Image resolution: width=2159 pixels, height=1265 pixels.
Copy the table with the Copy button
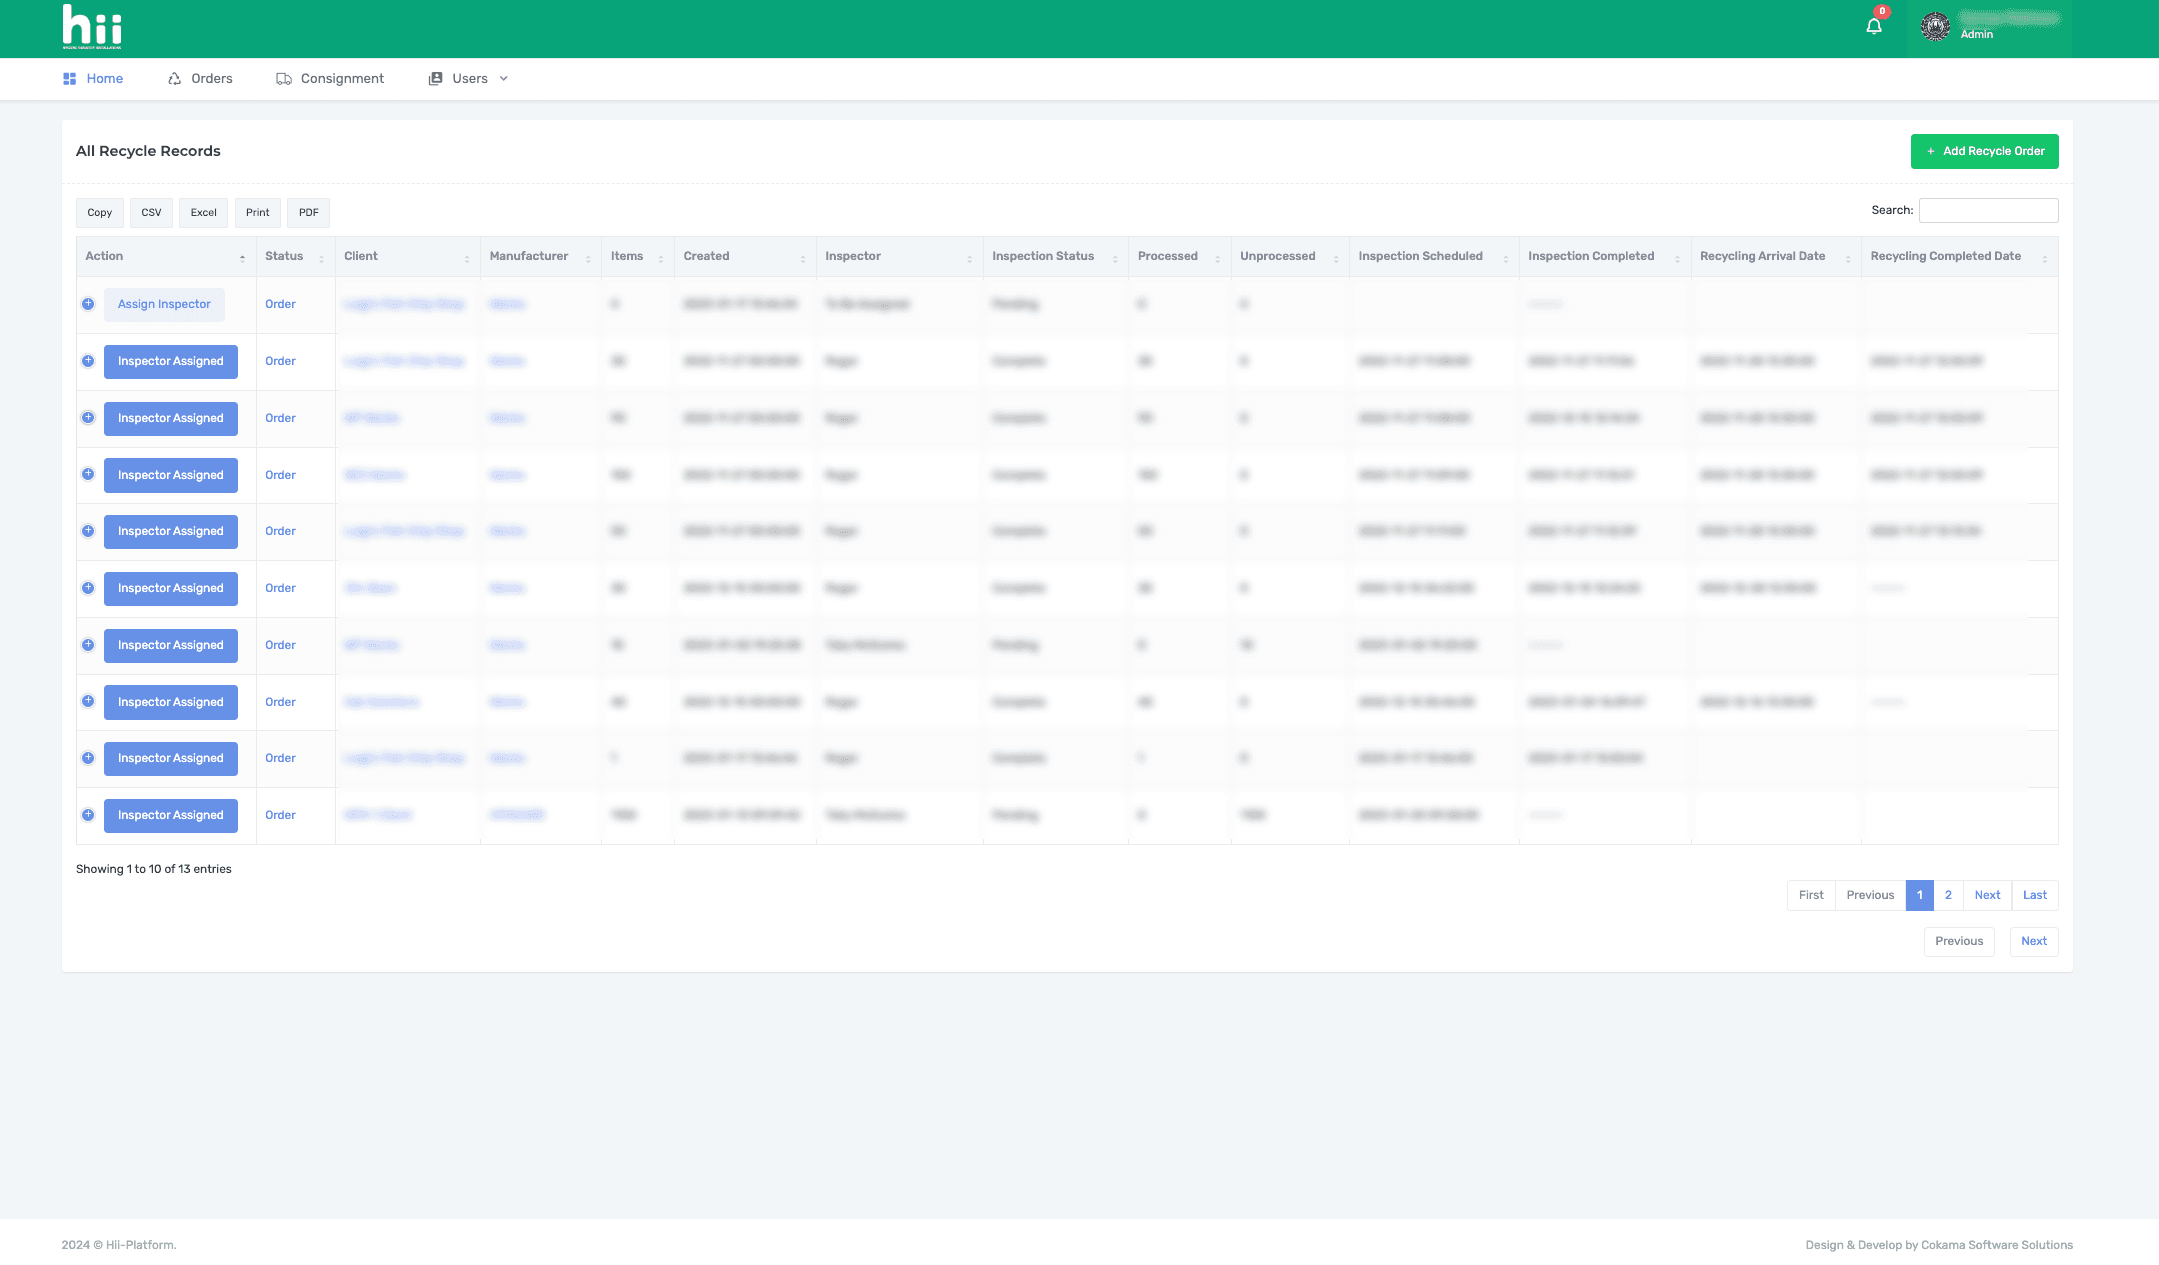point(100,212)
